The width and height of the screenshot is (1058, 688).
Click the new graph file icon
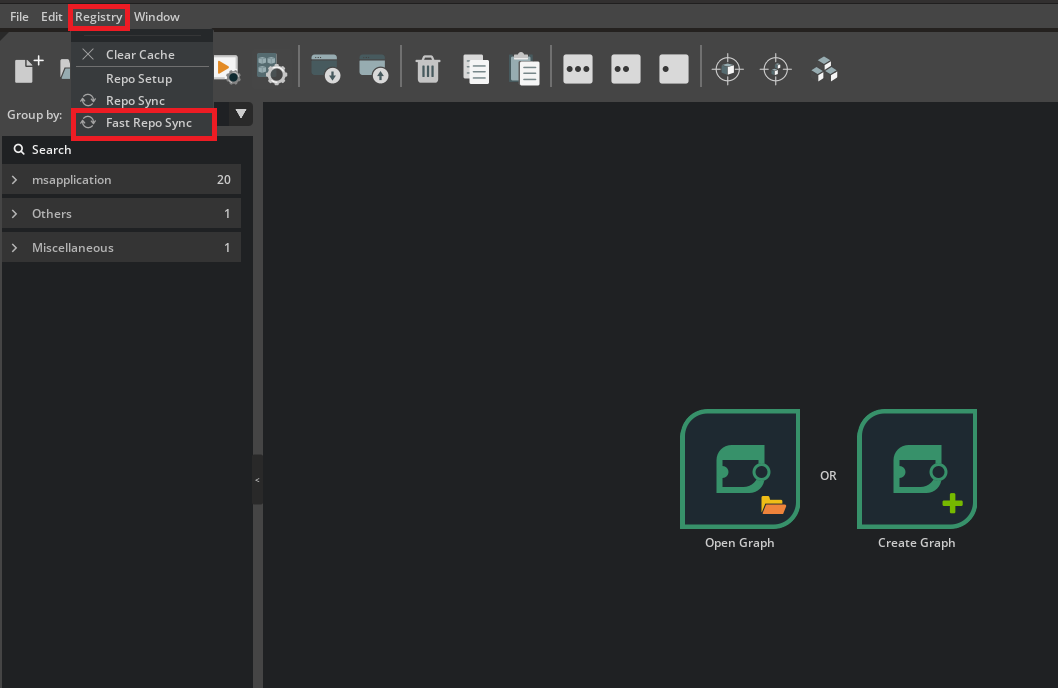[28, 69]
